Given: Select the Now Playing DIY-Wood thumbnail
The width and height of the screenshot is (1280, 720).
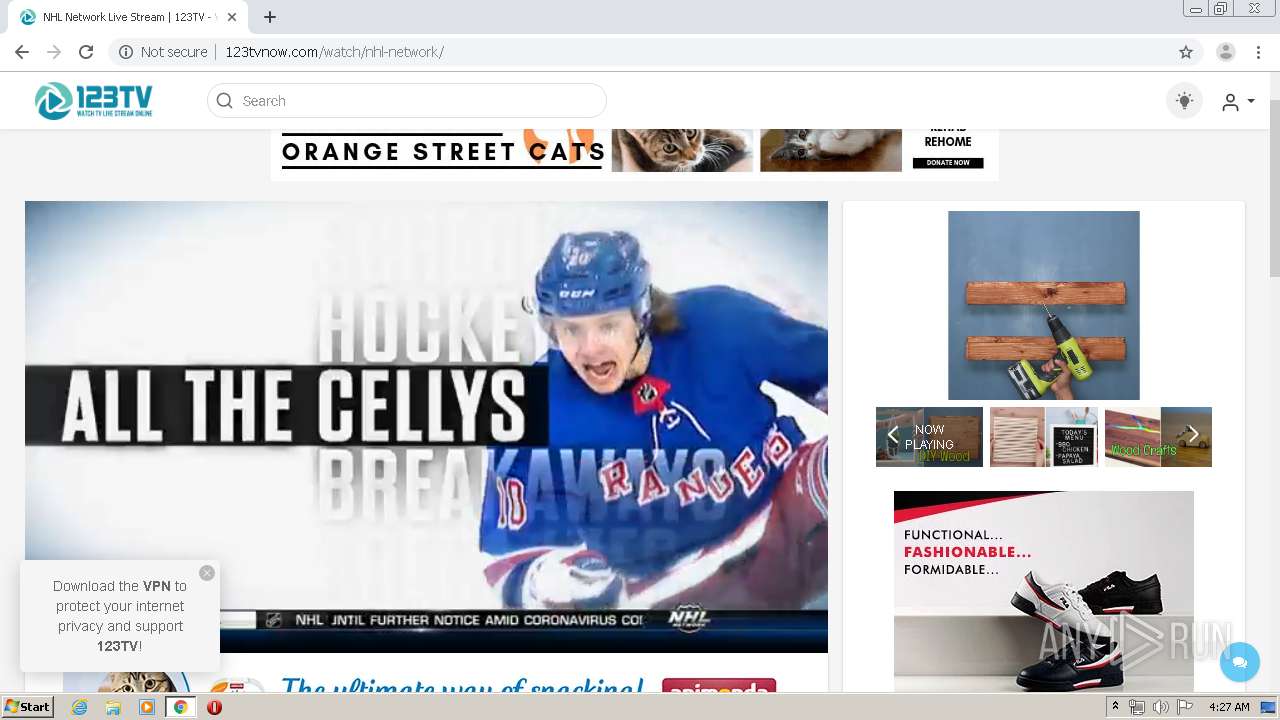Looking at the screenshot, I should coord(930,437).
